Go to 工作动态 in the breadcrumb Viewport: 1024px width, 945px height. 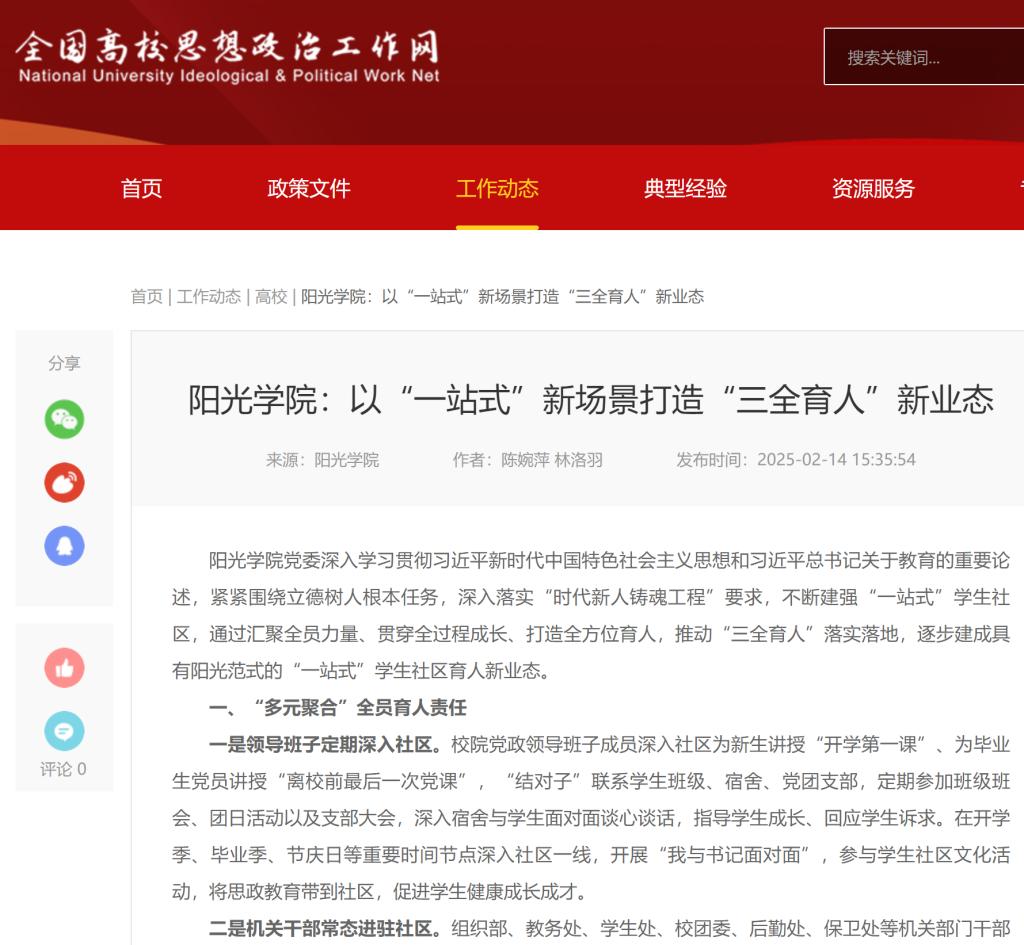(x=209, y=296)
